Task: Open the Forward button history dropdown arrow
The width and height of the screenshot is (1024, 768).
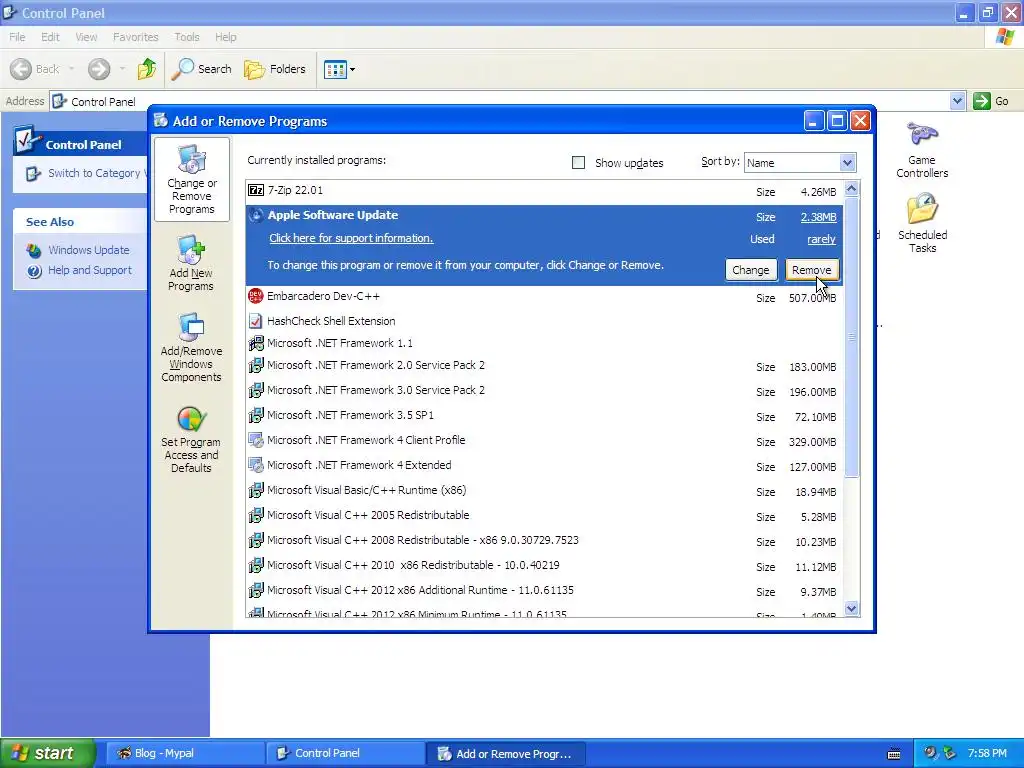Action: [122, 69]
